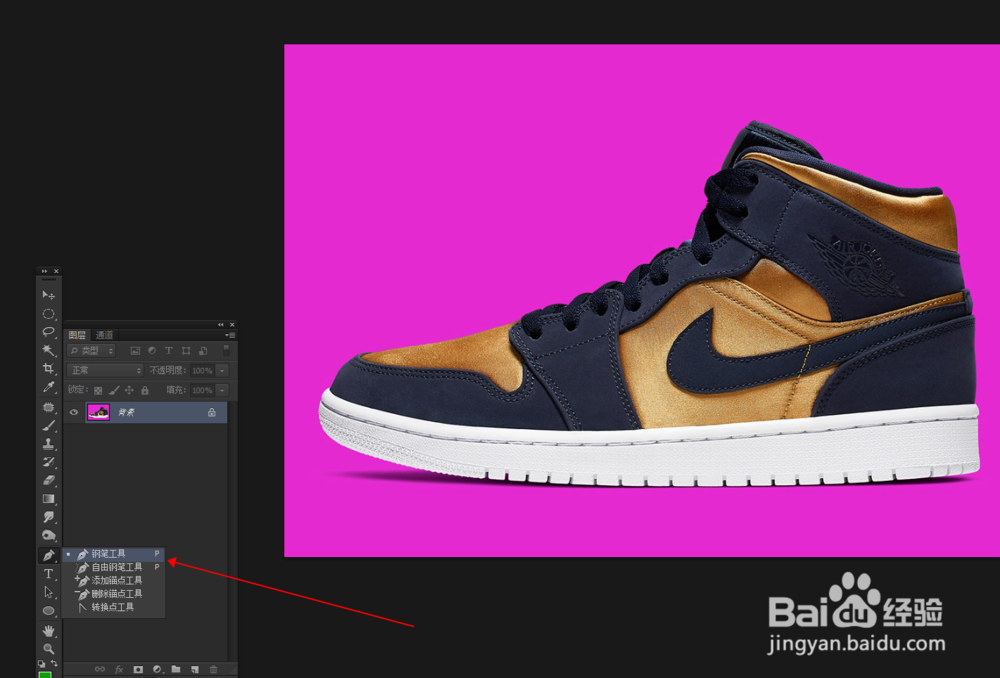This screenshot has height=678, width=1000.
Task: Open the 填充 fill slider arrow
Action: coord(222,390)
